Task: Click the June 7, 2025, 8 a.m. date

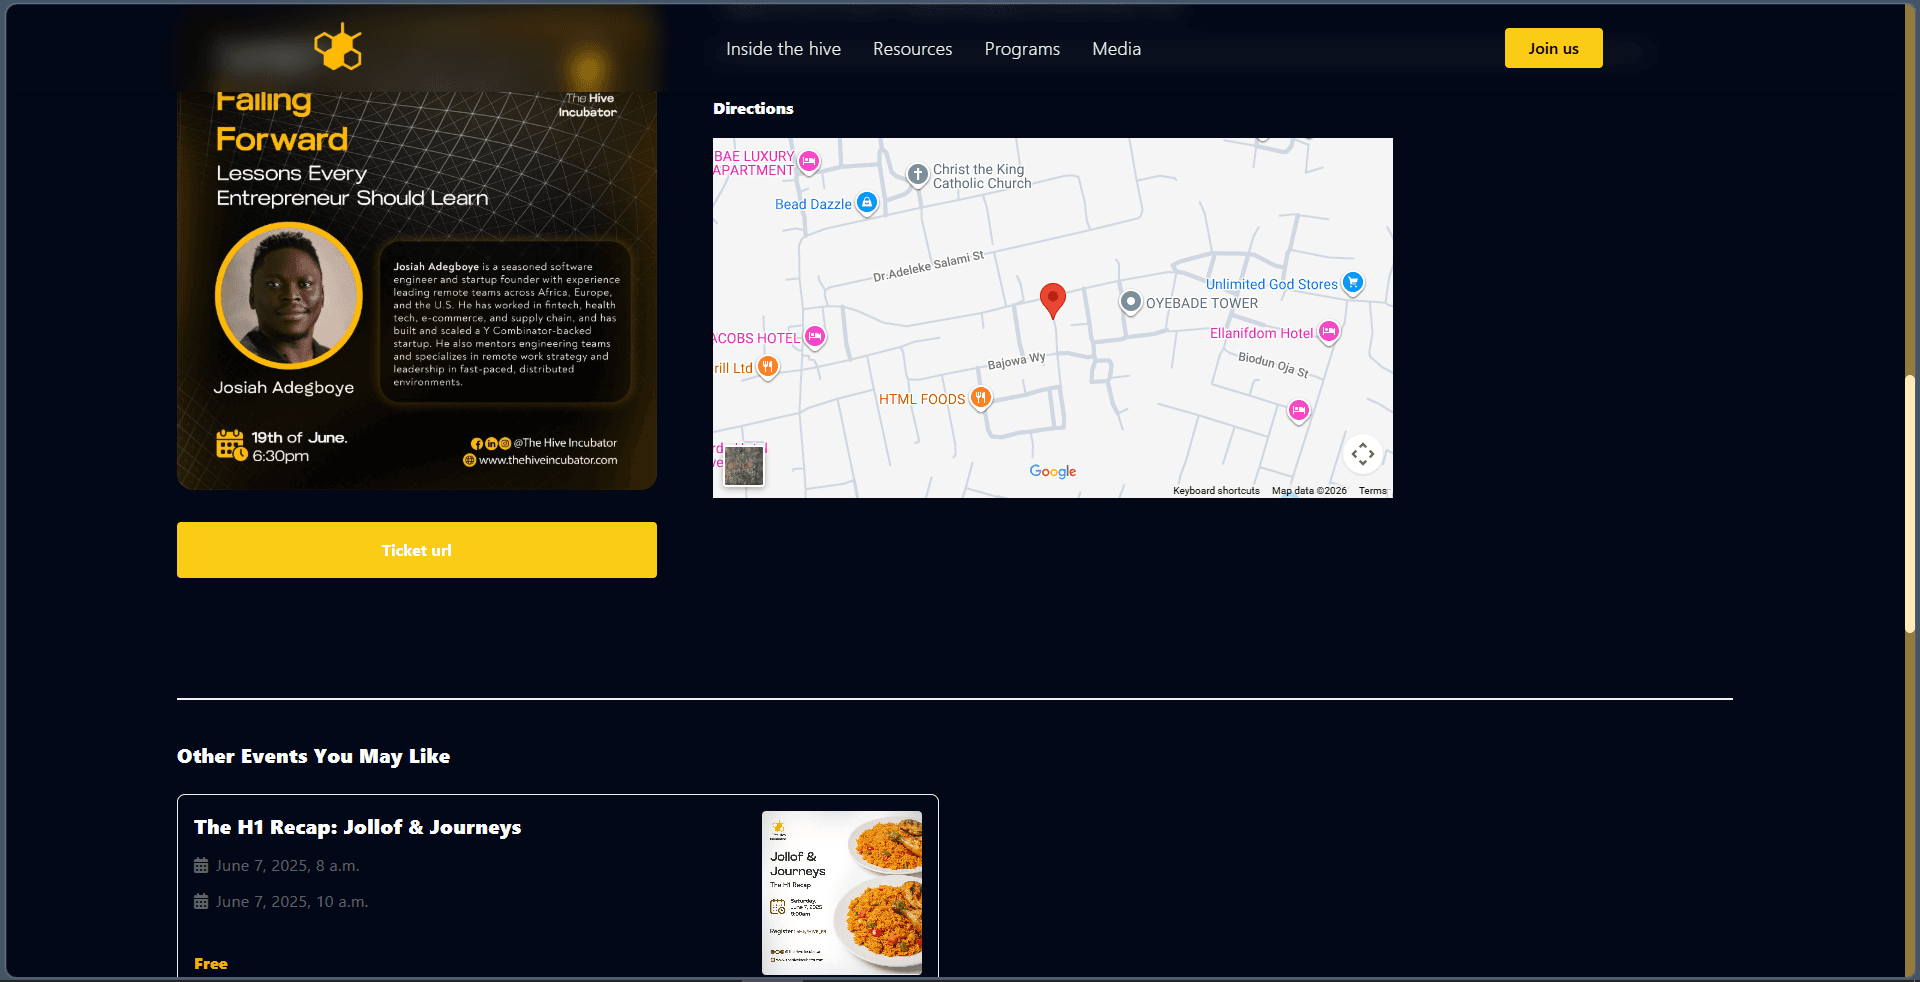Action: pos(288,866)
